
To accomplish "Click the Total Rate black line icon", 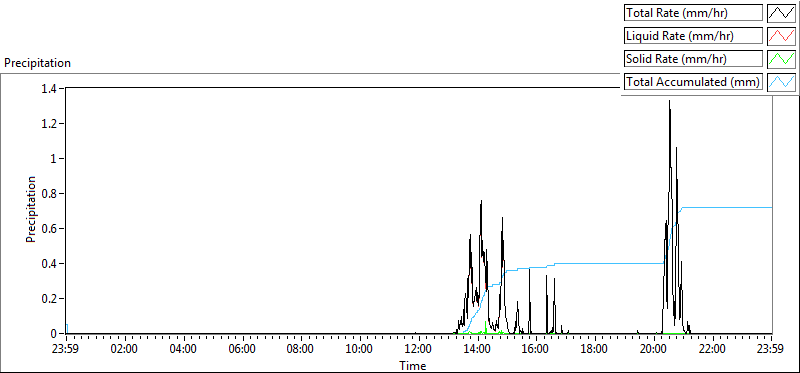I will [x=782, y=13].
